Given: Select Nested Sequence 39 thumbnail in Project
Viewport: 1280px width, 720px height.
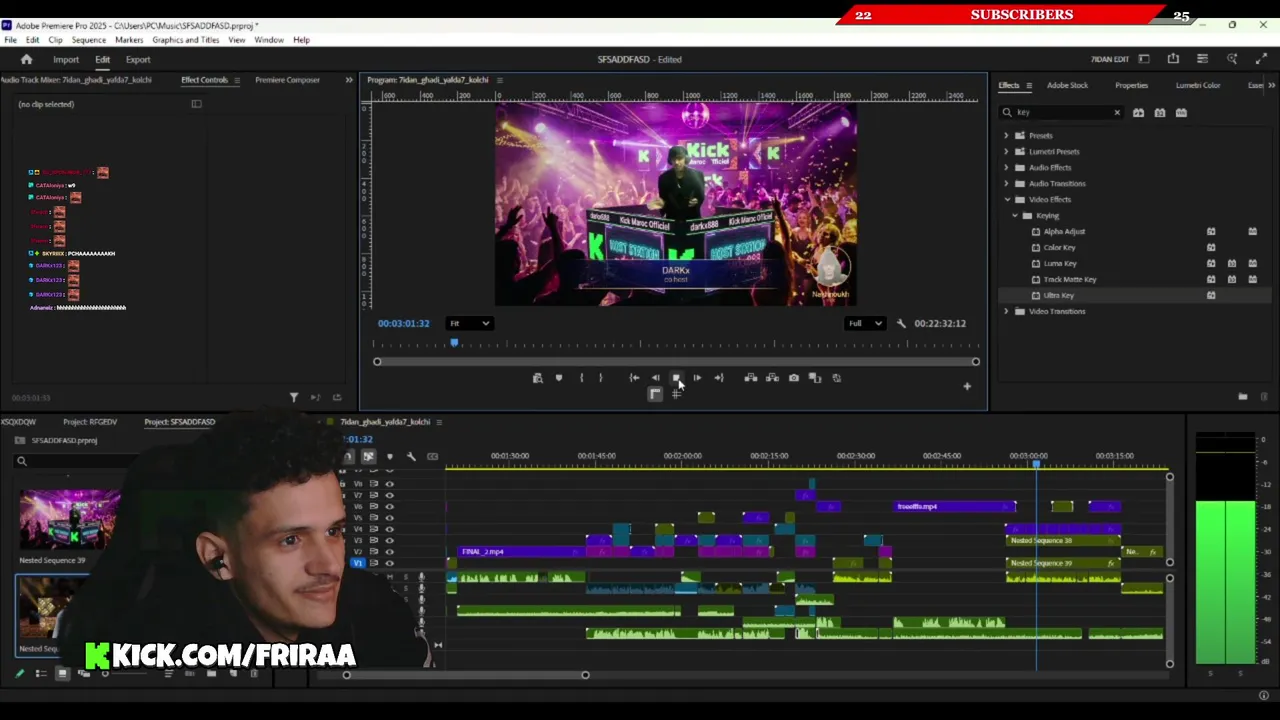Looking at the screenshot, I should [69, 520].
